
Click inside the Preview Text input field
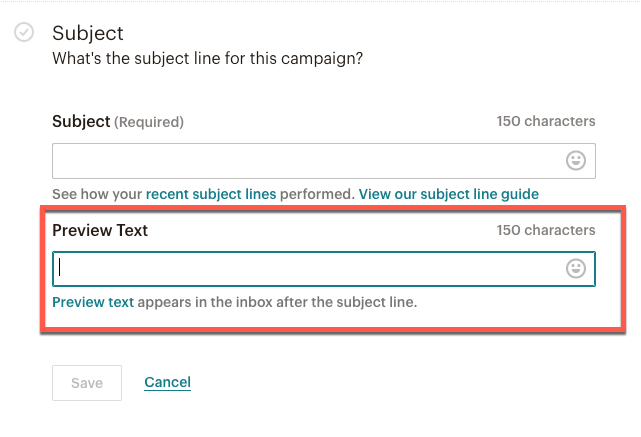[324, 269]
